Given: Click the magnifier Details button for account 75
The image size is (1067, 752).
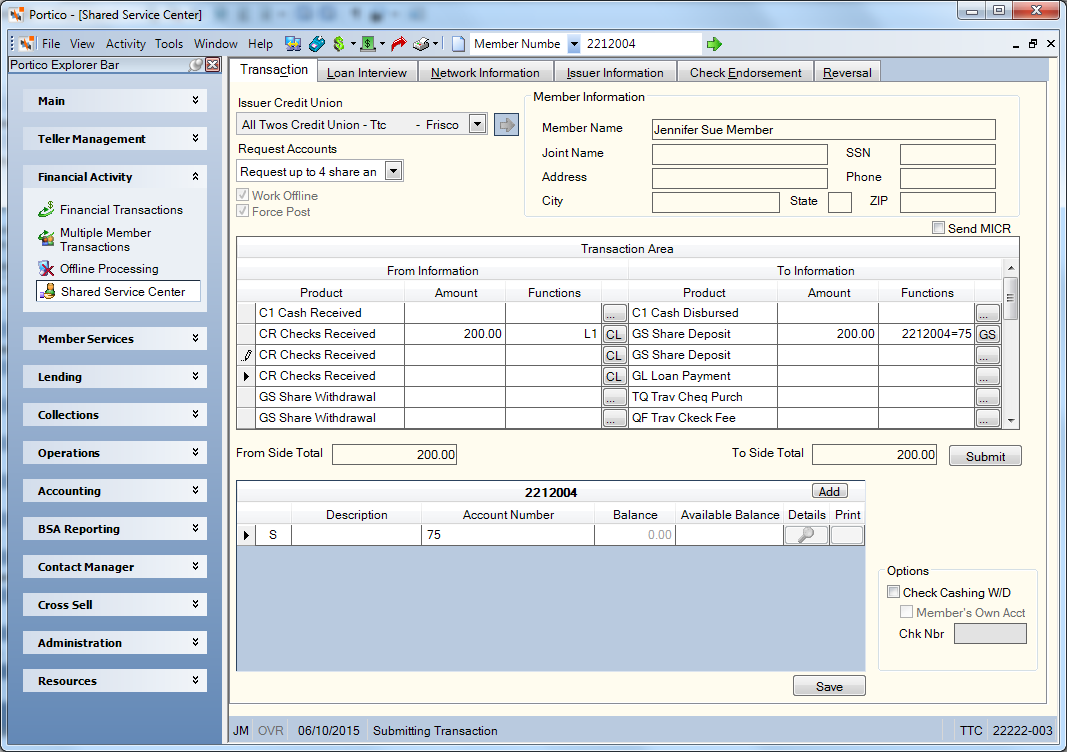Looking at the screenshot, I should tap(806, 535).
